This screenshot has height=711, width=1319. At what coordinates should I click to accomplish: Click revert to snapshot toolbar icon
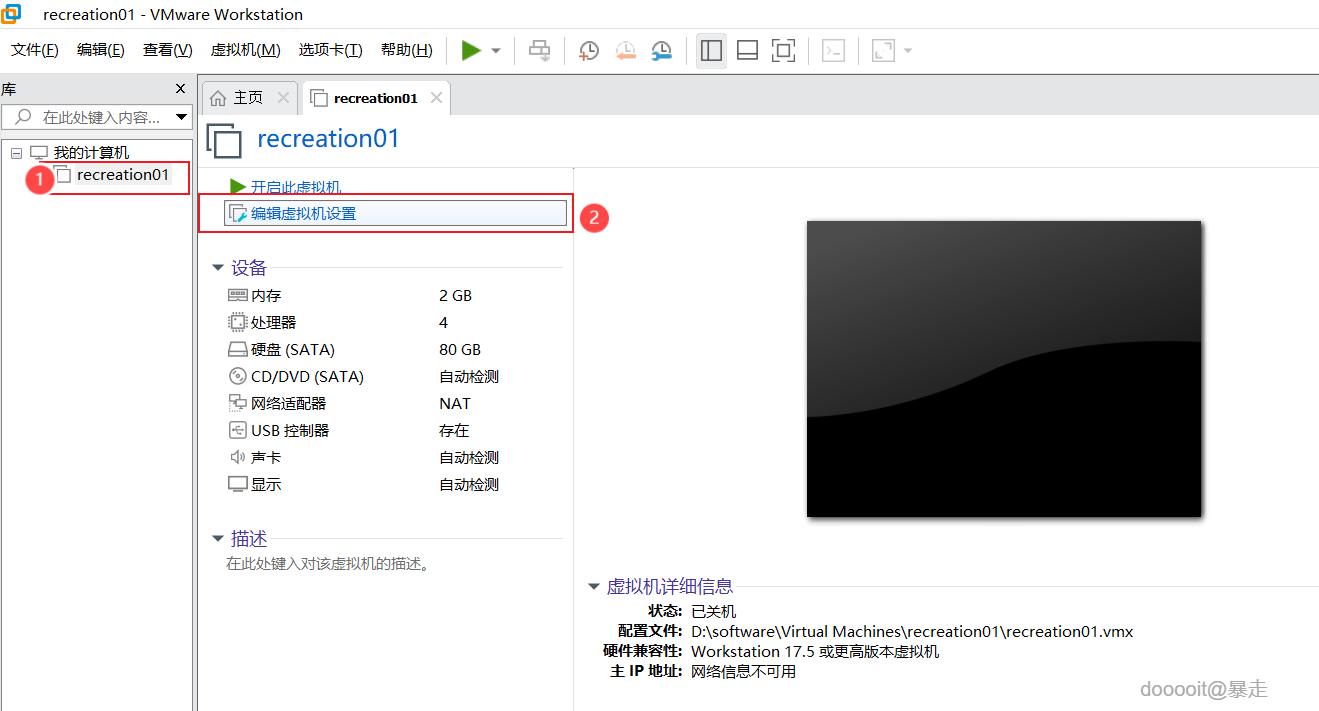coord(625,50)
